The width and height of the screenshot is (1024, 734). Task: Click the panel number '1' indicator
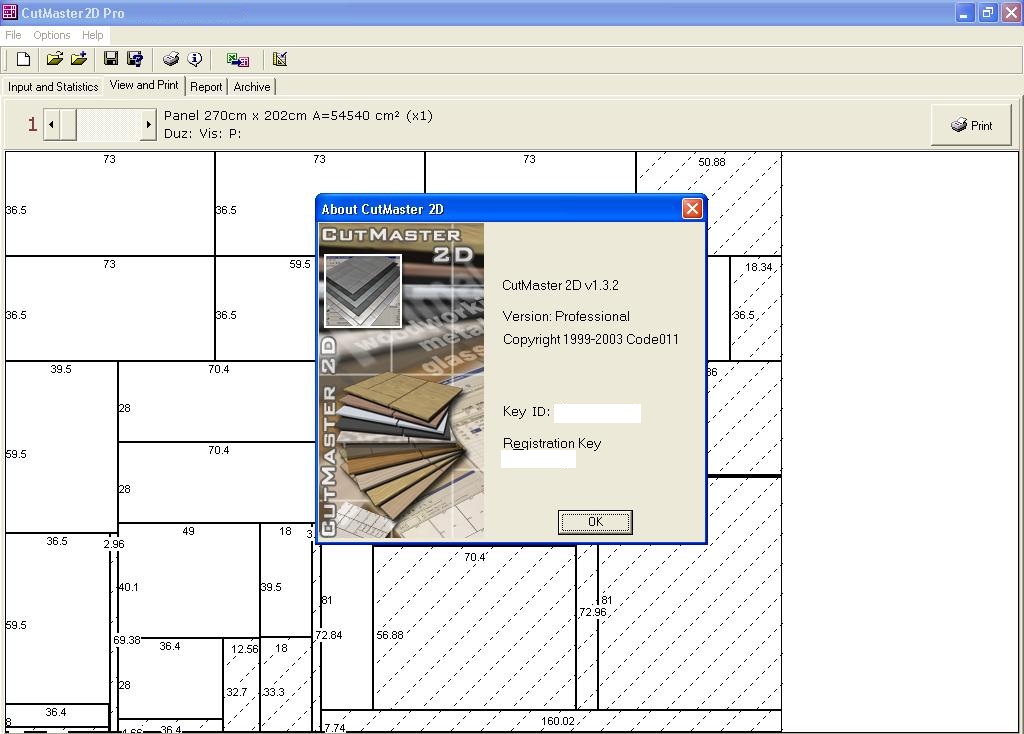point(32,124)
